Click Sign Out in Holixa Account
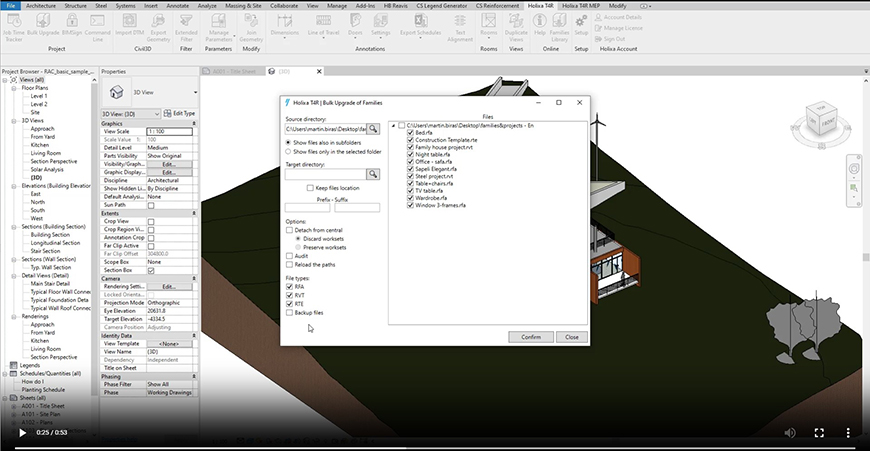This screenshot has width=870, height=451. pyautogui.click(x=610, y=39)
